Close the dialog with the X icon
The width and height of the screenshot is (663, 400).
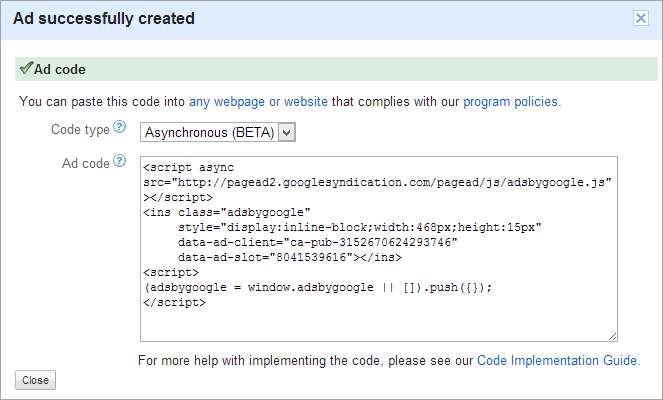click(x=641, y=18)
